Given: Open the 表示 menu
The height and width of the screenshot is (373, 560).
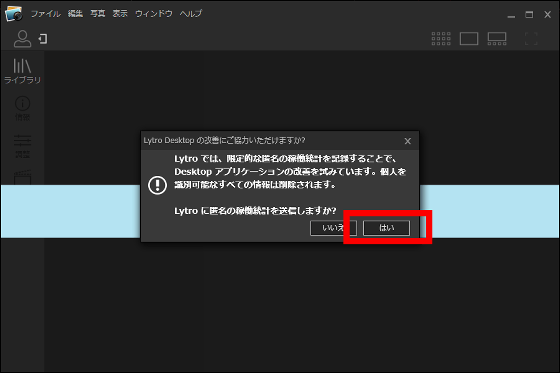Looking at the screenshot, I should click(x=120, y=14).
